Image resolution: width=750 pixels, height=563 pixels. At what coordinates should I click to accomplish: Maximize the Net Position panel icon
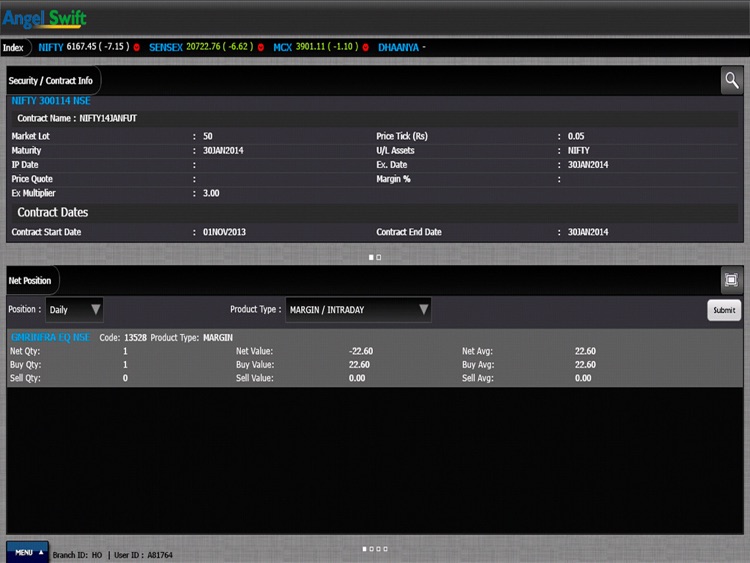pyautogui.click(x=731, y=280)
